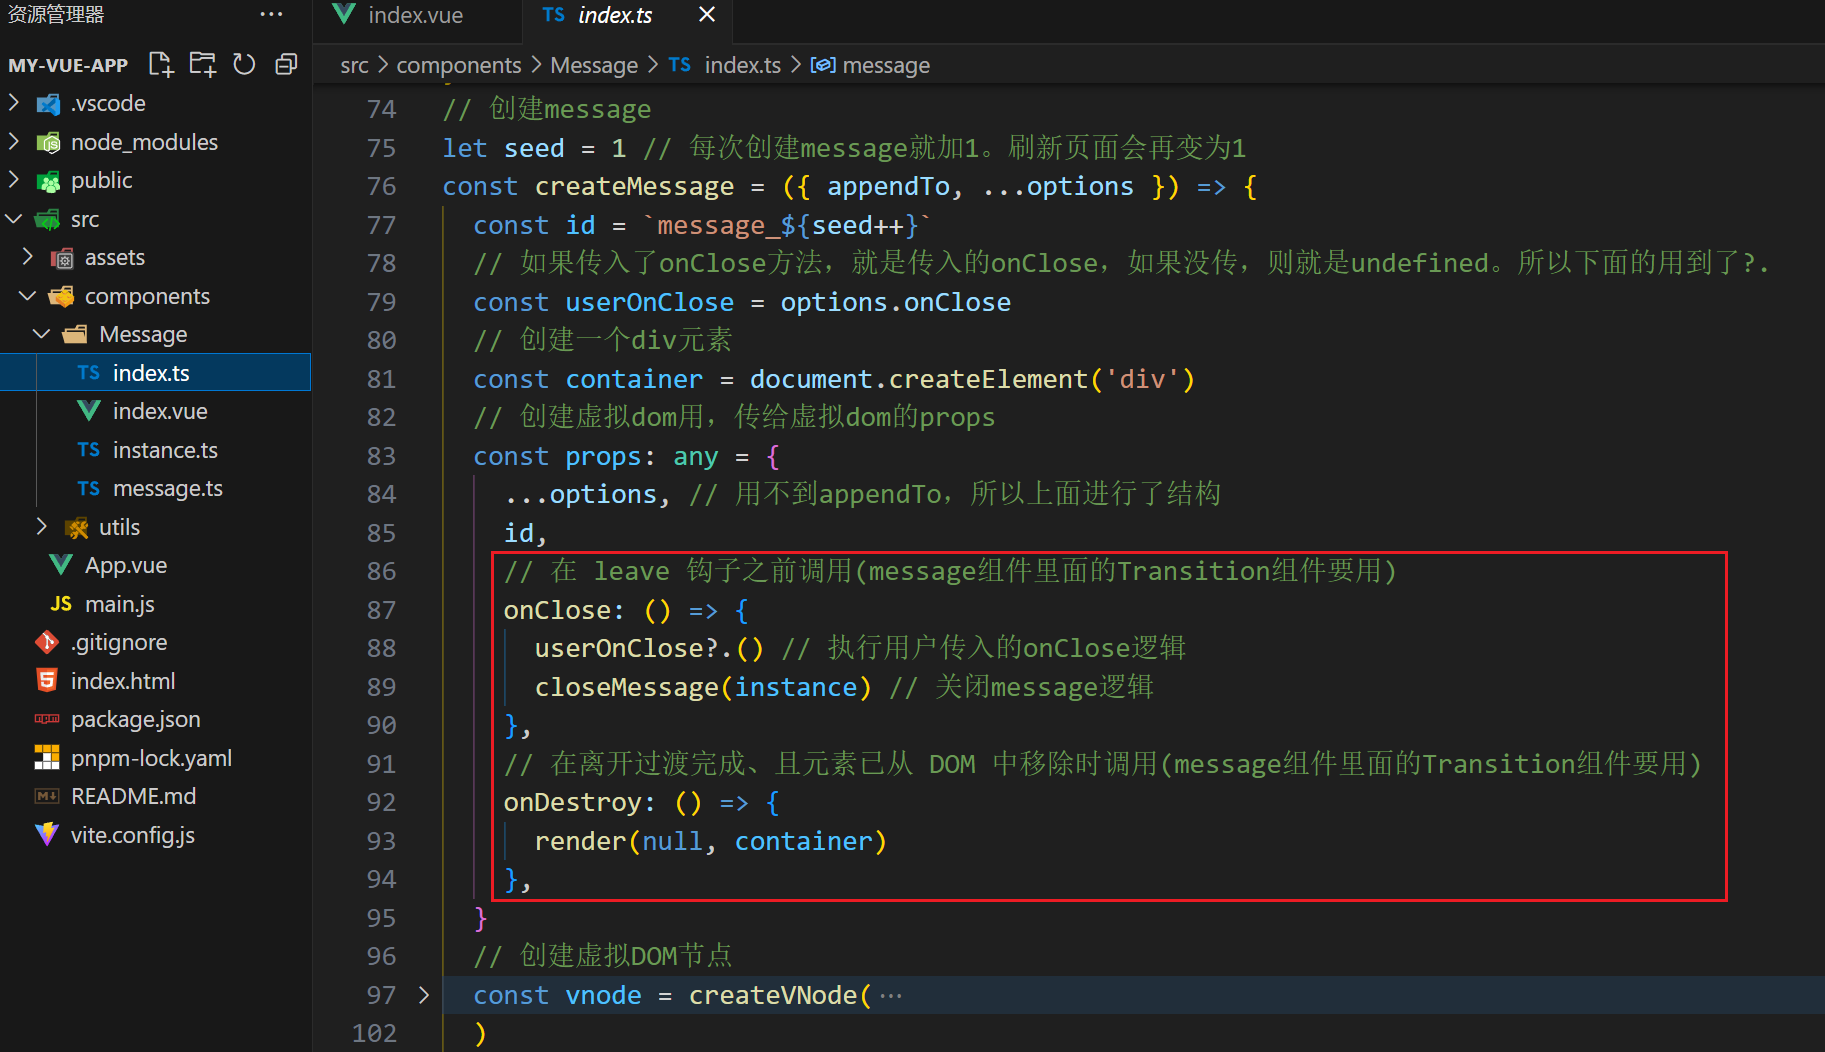Click the onDestroy property on line 92
The height and width of the screenshot is (1052, 1825).
(x=573, y=802)
